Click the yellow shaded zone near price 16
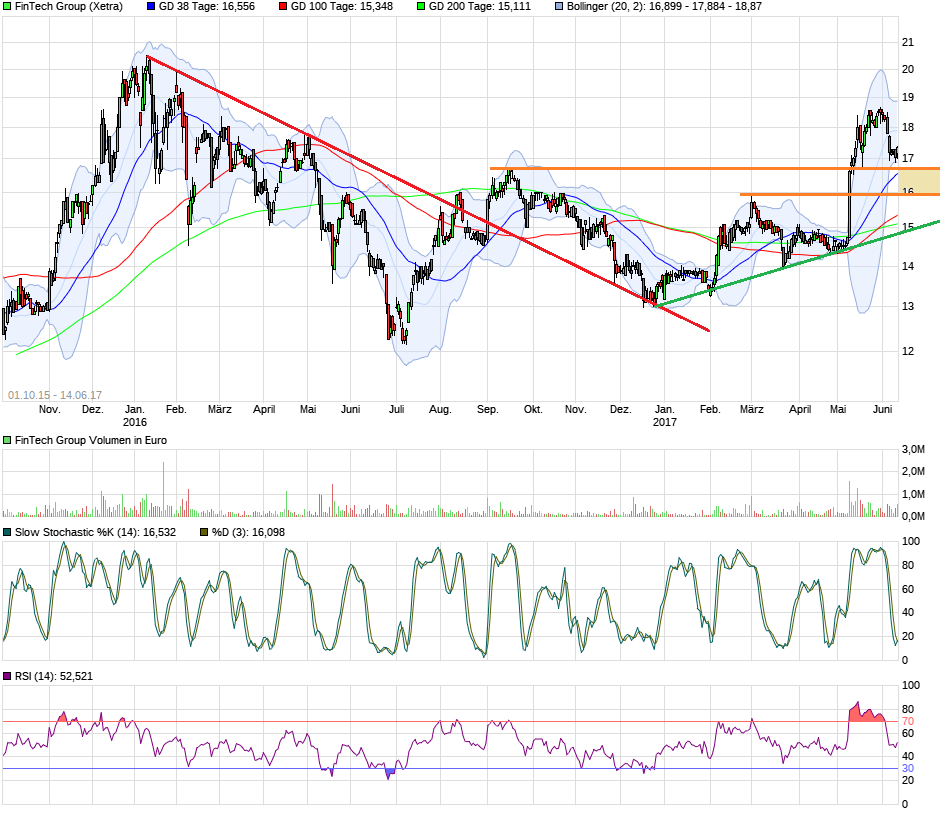 pos(919,182)
